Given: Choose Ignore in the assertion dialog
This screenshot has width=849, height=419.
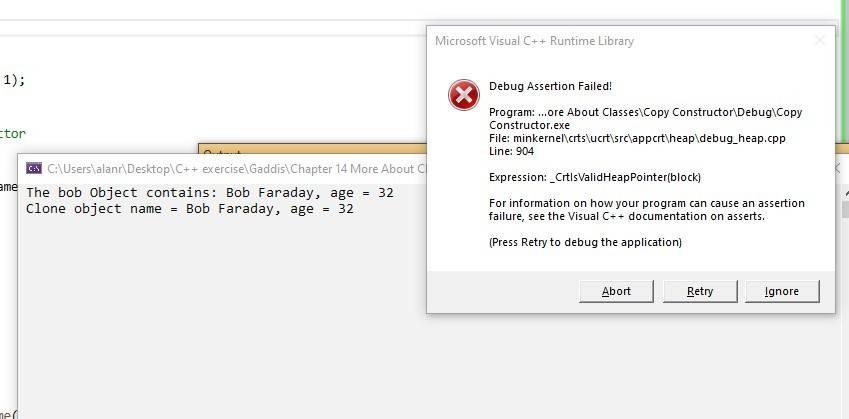Looking at the screenshot, I should [x=782, y=291].
